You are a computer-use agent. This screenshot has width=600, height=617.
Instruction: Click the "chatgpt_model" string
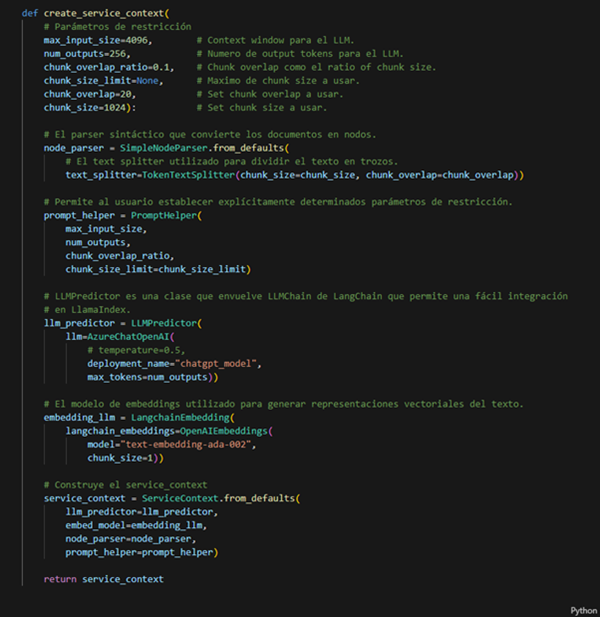tap(218, 364)
